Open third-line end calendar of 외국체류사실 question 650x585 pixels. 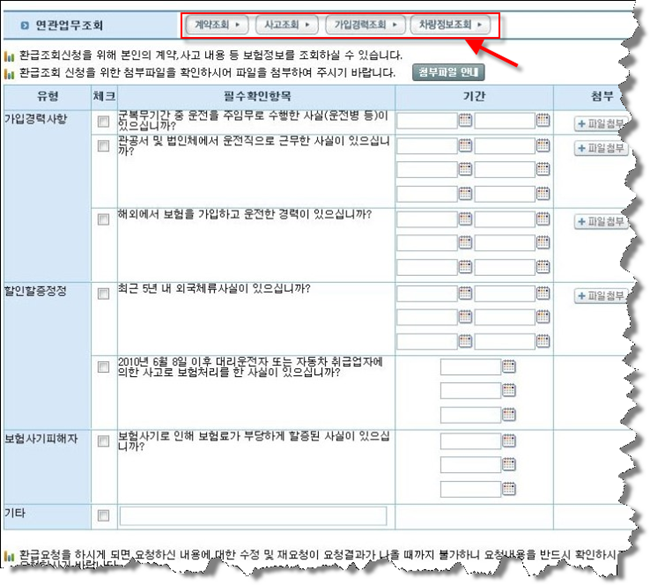click(x=543, y=342)
